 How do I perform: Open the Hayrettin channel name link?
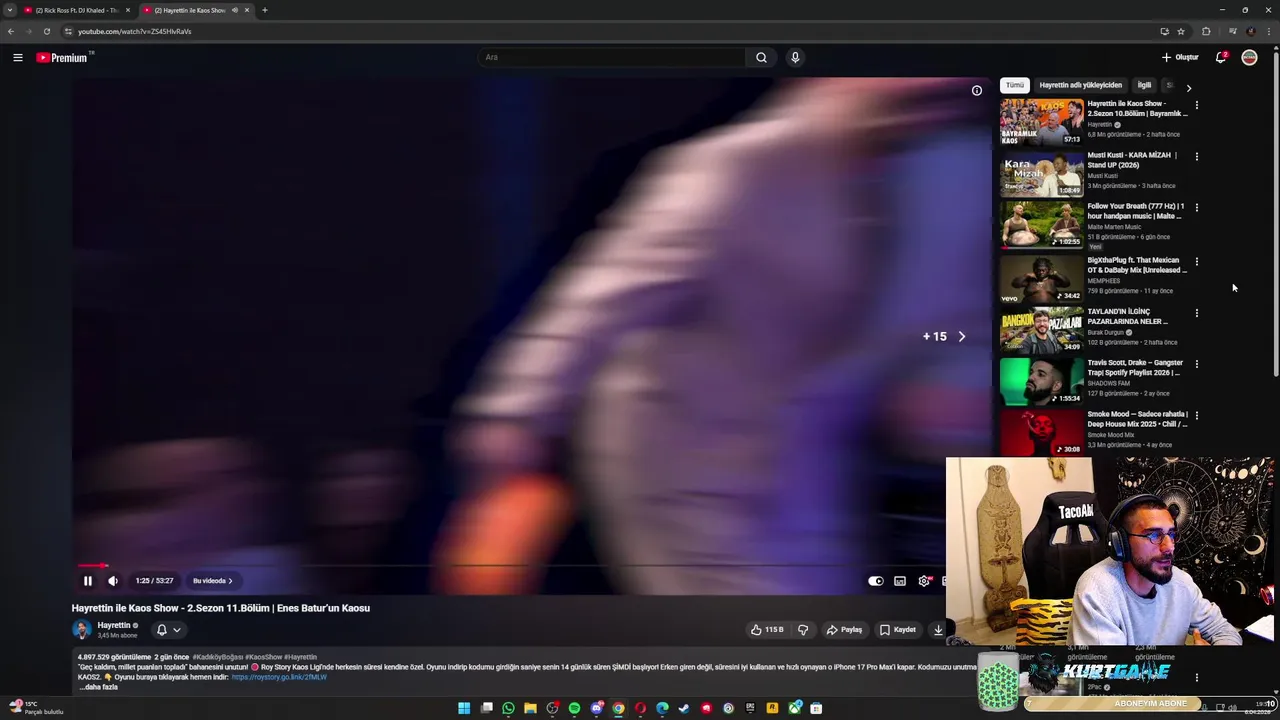coord(114,625)
